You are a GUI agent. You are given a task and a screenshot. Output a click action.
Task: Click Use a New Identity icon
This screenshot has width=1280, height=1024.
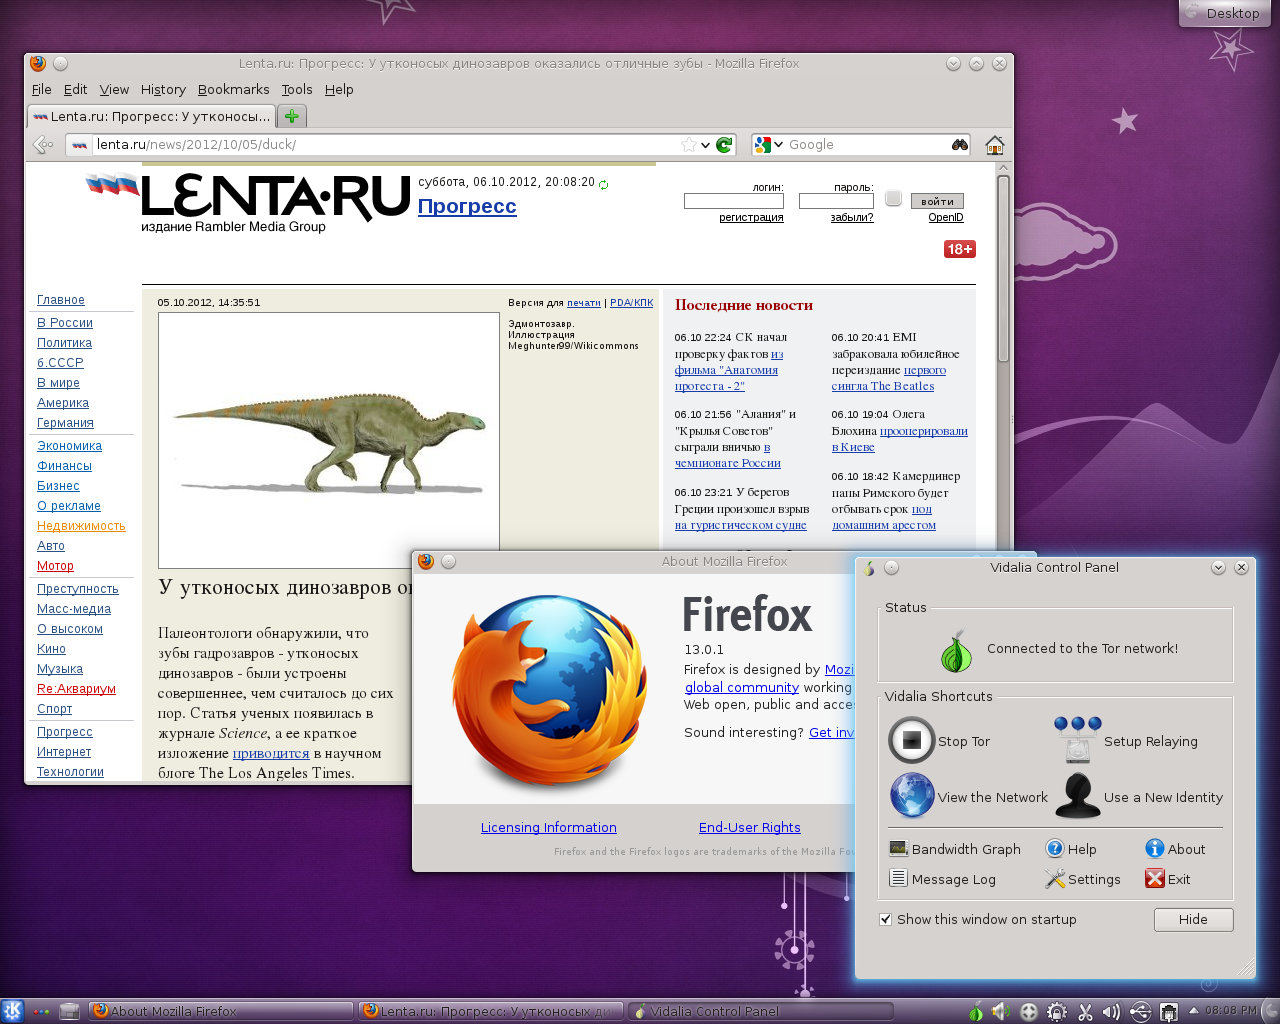[x=1078, y=796]
